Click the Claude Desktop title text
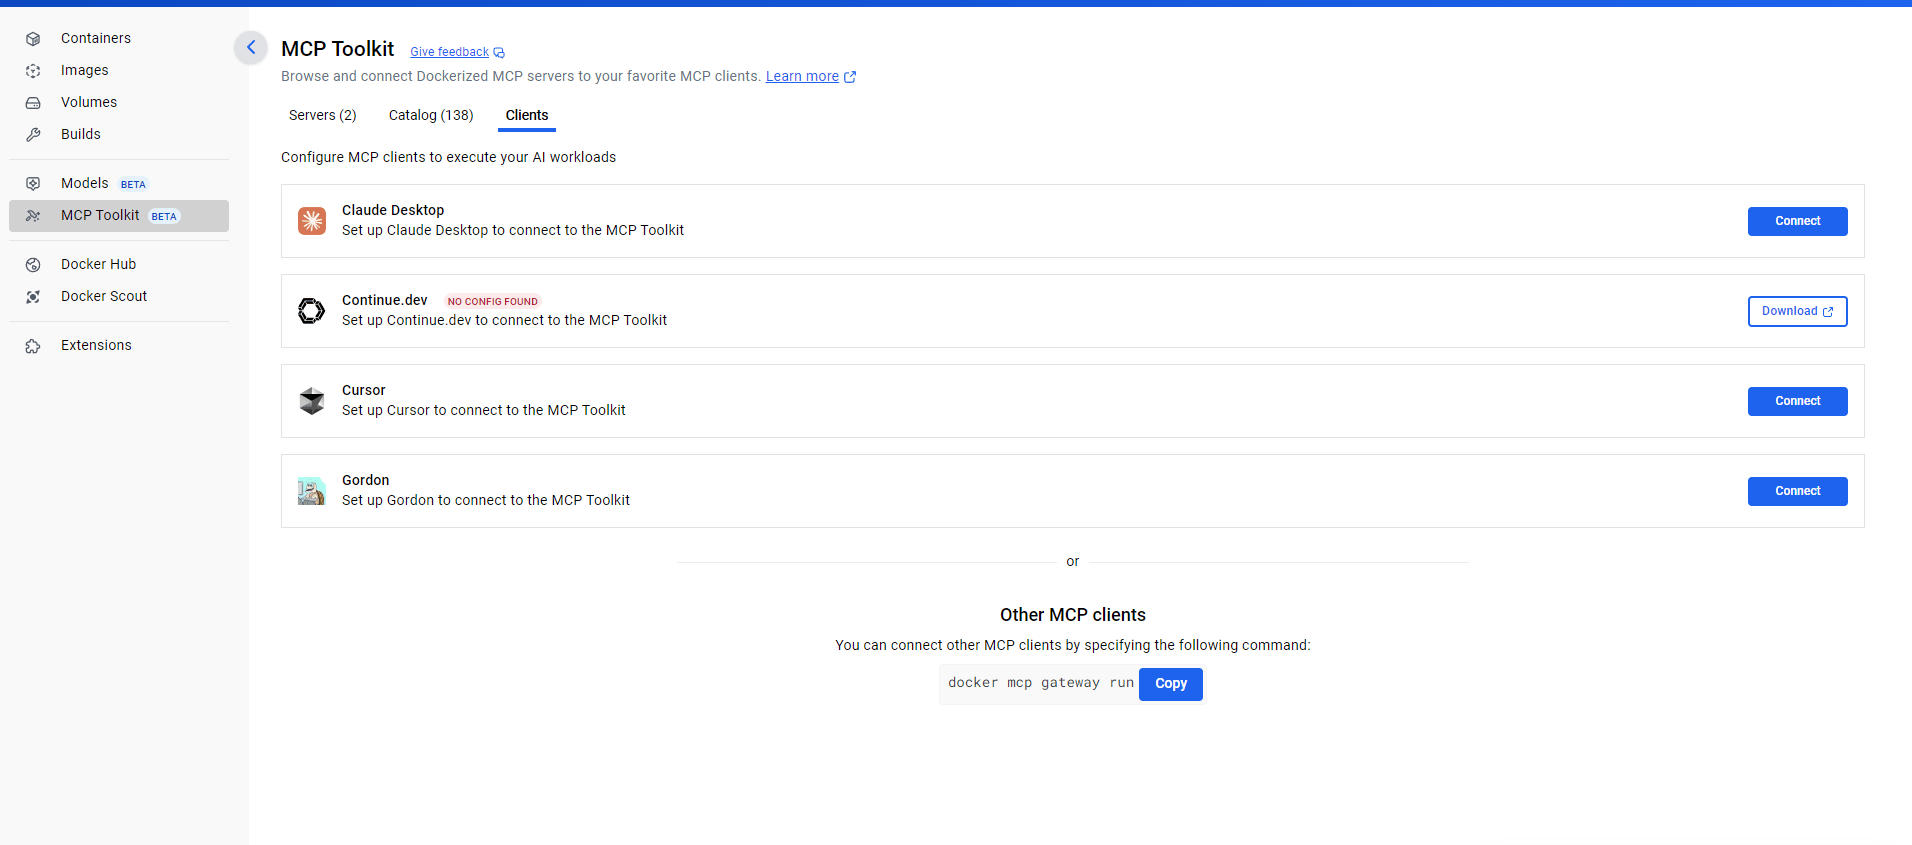 click(393, 210)
